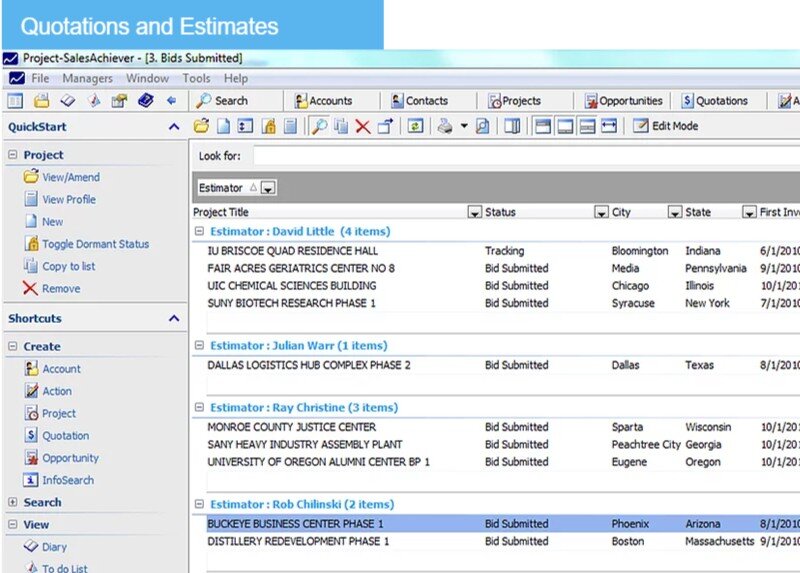This screenshot has width=800, height=573.
Task: Click the green refresh icon in toolbar
Action: (x=415, y=127)
